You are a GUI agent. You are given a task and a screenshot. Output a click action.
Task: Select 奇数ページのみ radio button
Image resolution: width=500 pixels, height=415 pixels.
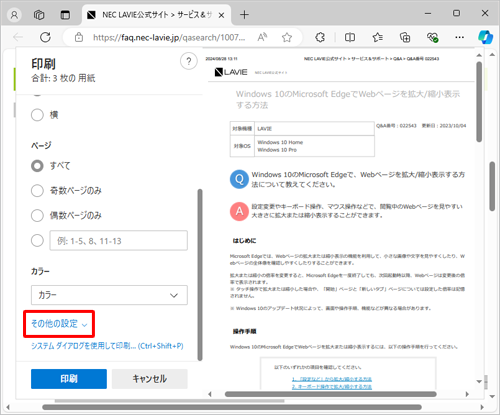[x=37, y=191]
